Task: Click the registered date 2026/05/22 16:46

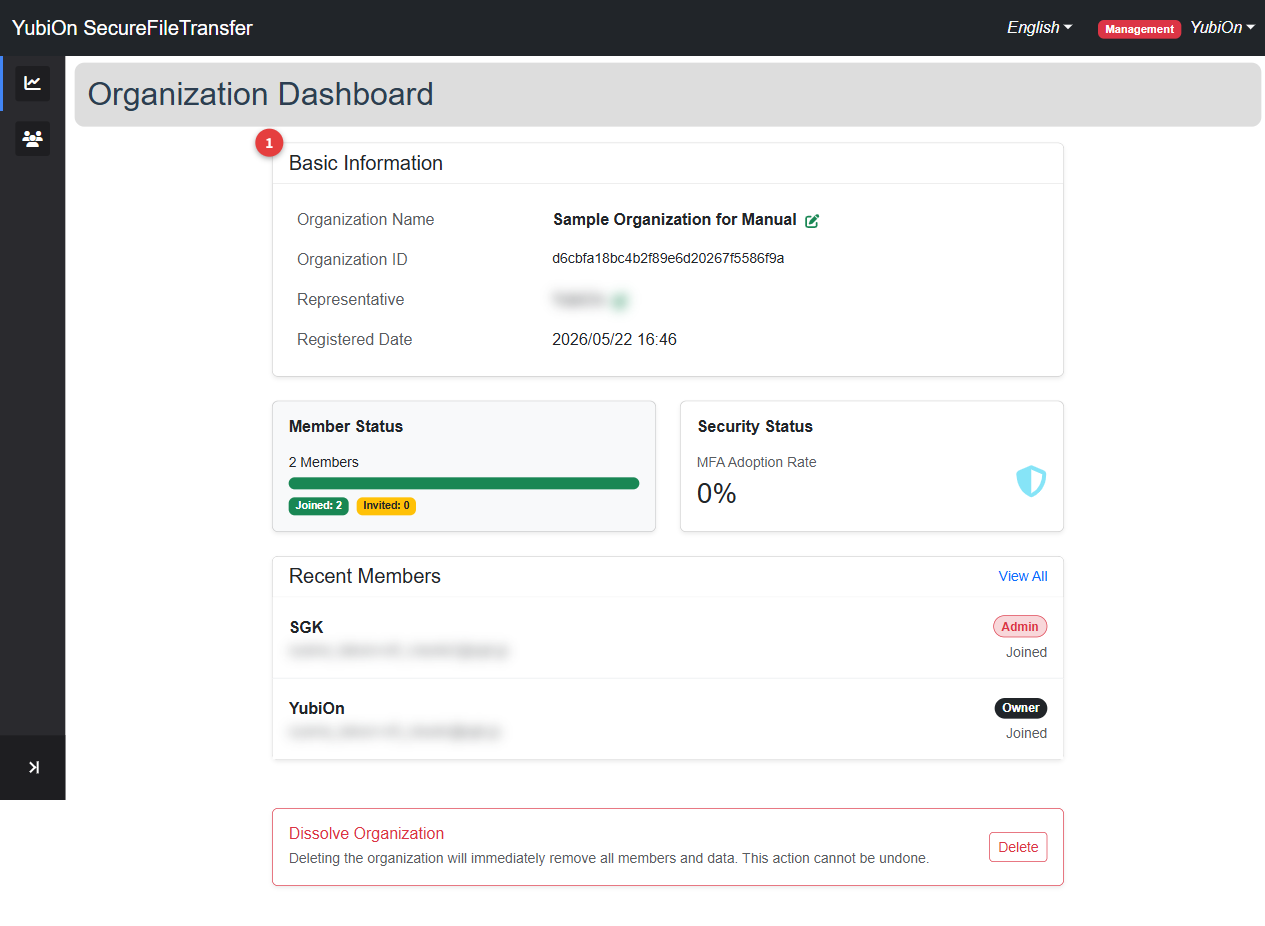Action: [615, 340]
